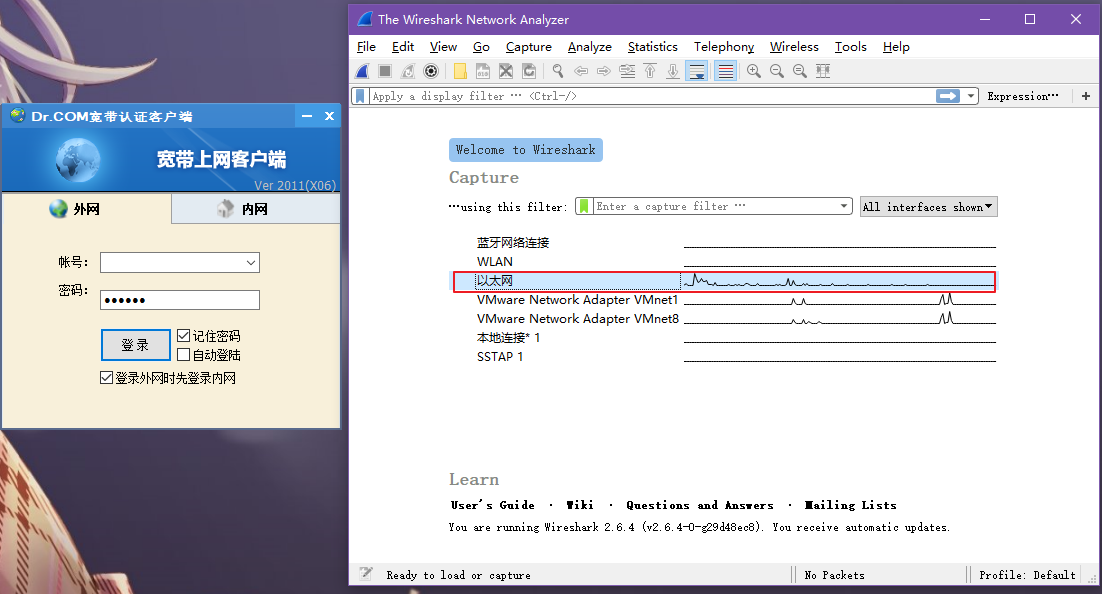Open the Edit menu
The image size is (1102, 594).
tap(403, 47)
